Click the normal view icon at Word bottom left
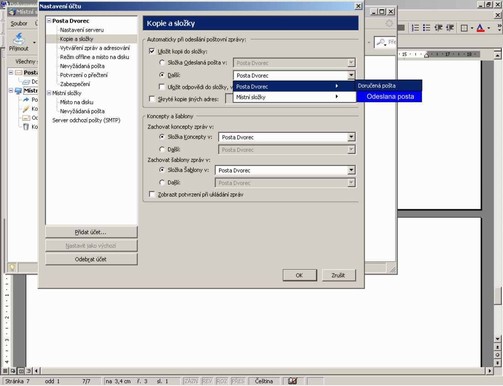The height and width of the screenshot is (386, 503). click(x=5, y=371)
